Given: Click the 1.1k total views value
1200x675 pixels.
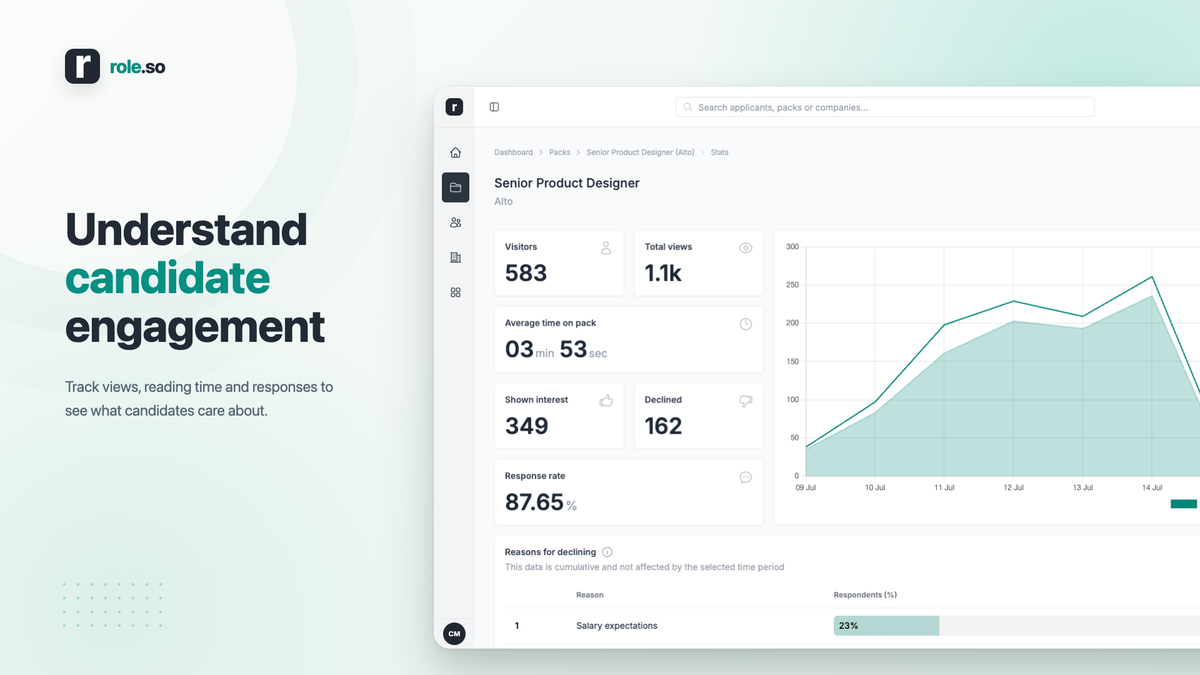Looking at the screenshot, I should [x=663, y=273].
